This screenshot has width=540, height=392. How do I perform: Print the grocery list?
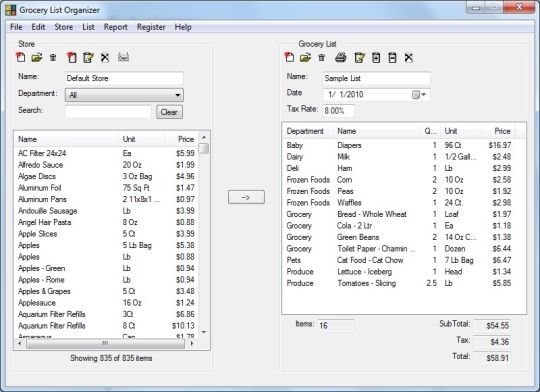[341, 57]
